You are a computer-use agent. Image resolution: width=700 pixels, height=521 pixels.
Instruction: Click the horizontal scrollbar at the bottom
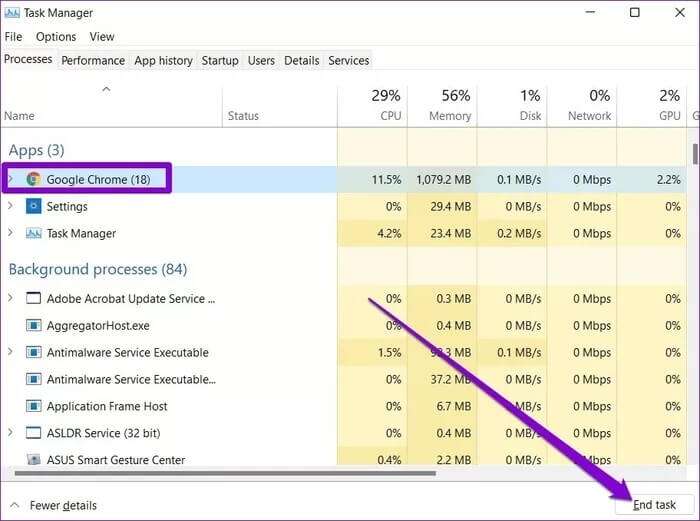click(220, 473)
